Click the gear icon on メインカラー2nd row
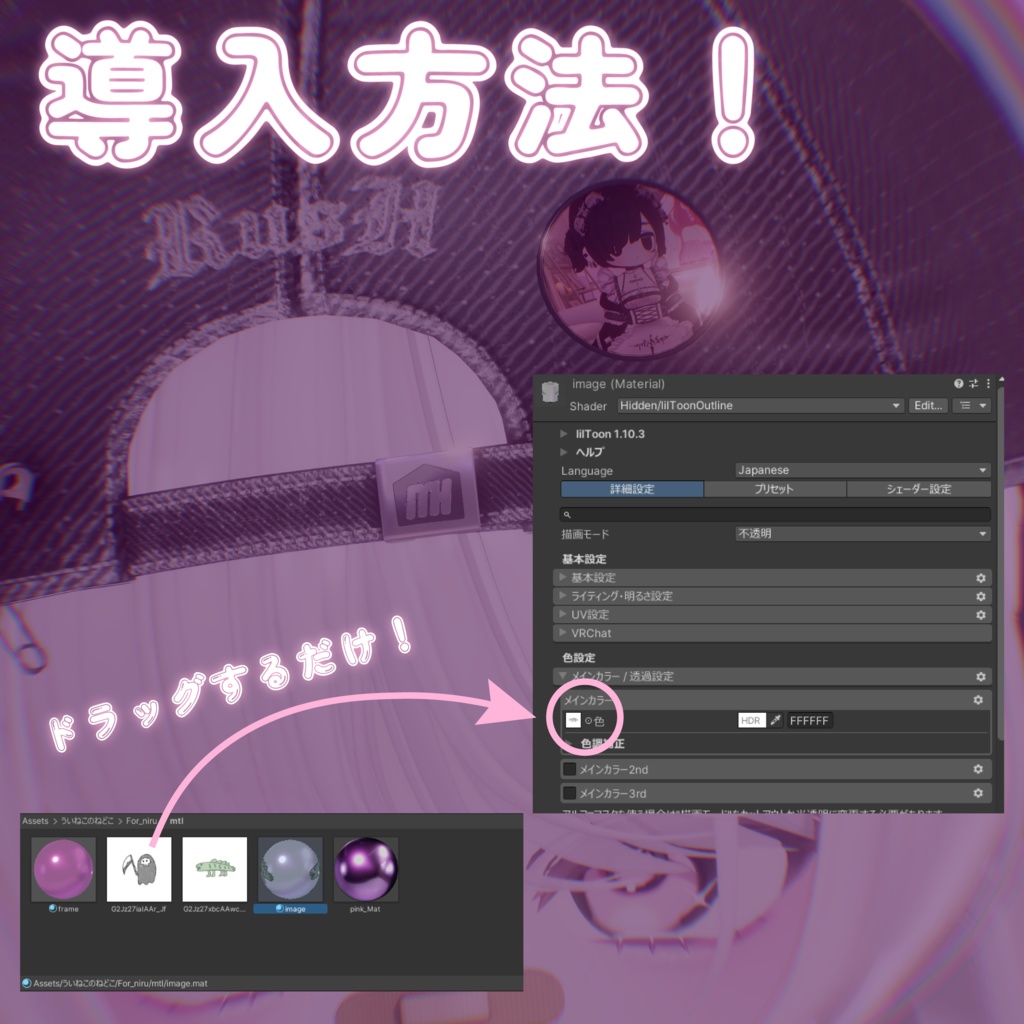 pyautogui.click(x=978, y=769)
